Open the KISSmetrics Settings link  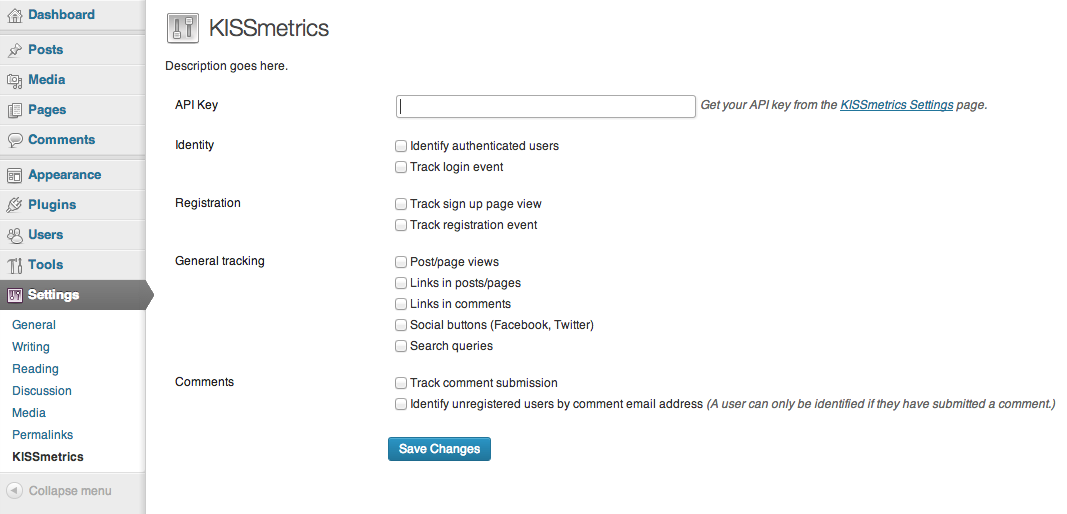coord(896,105)
